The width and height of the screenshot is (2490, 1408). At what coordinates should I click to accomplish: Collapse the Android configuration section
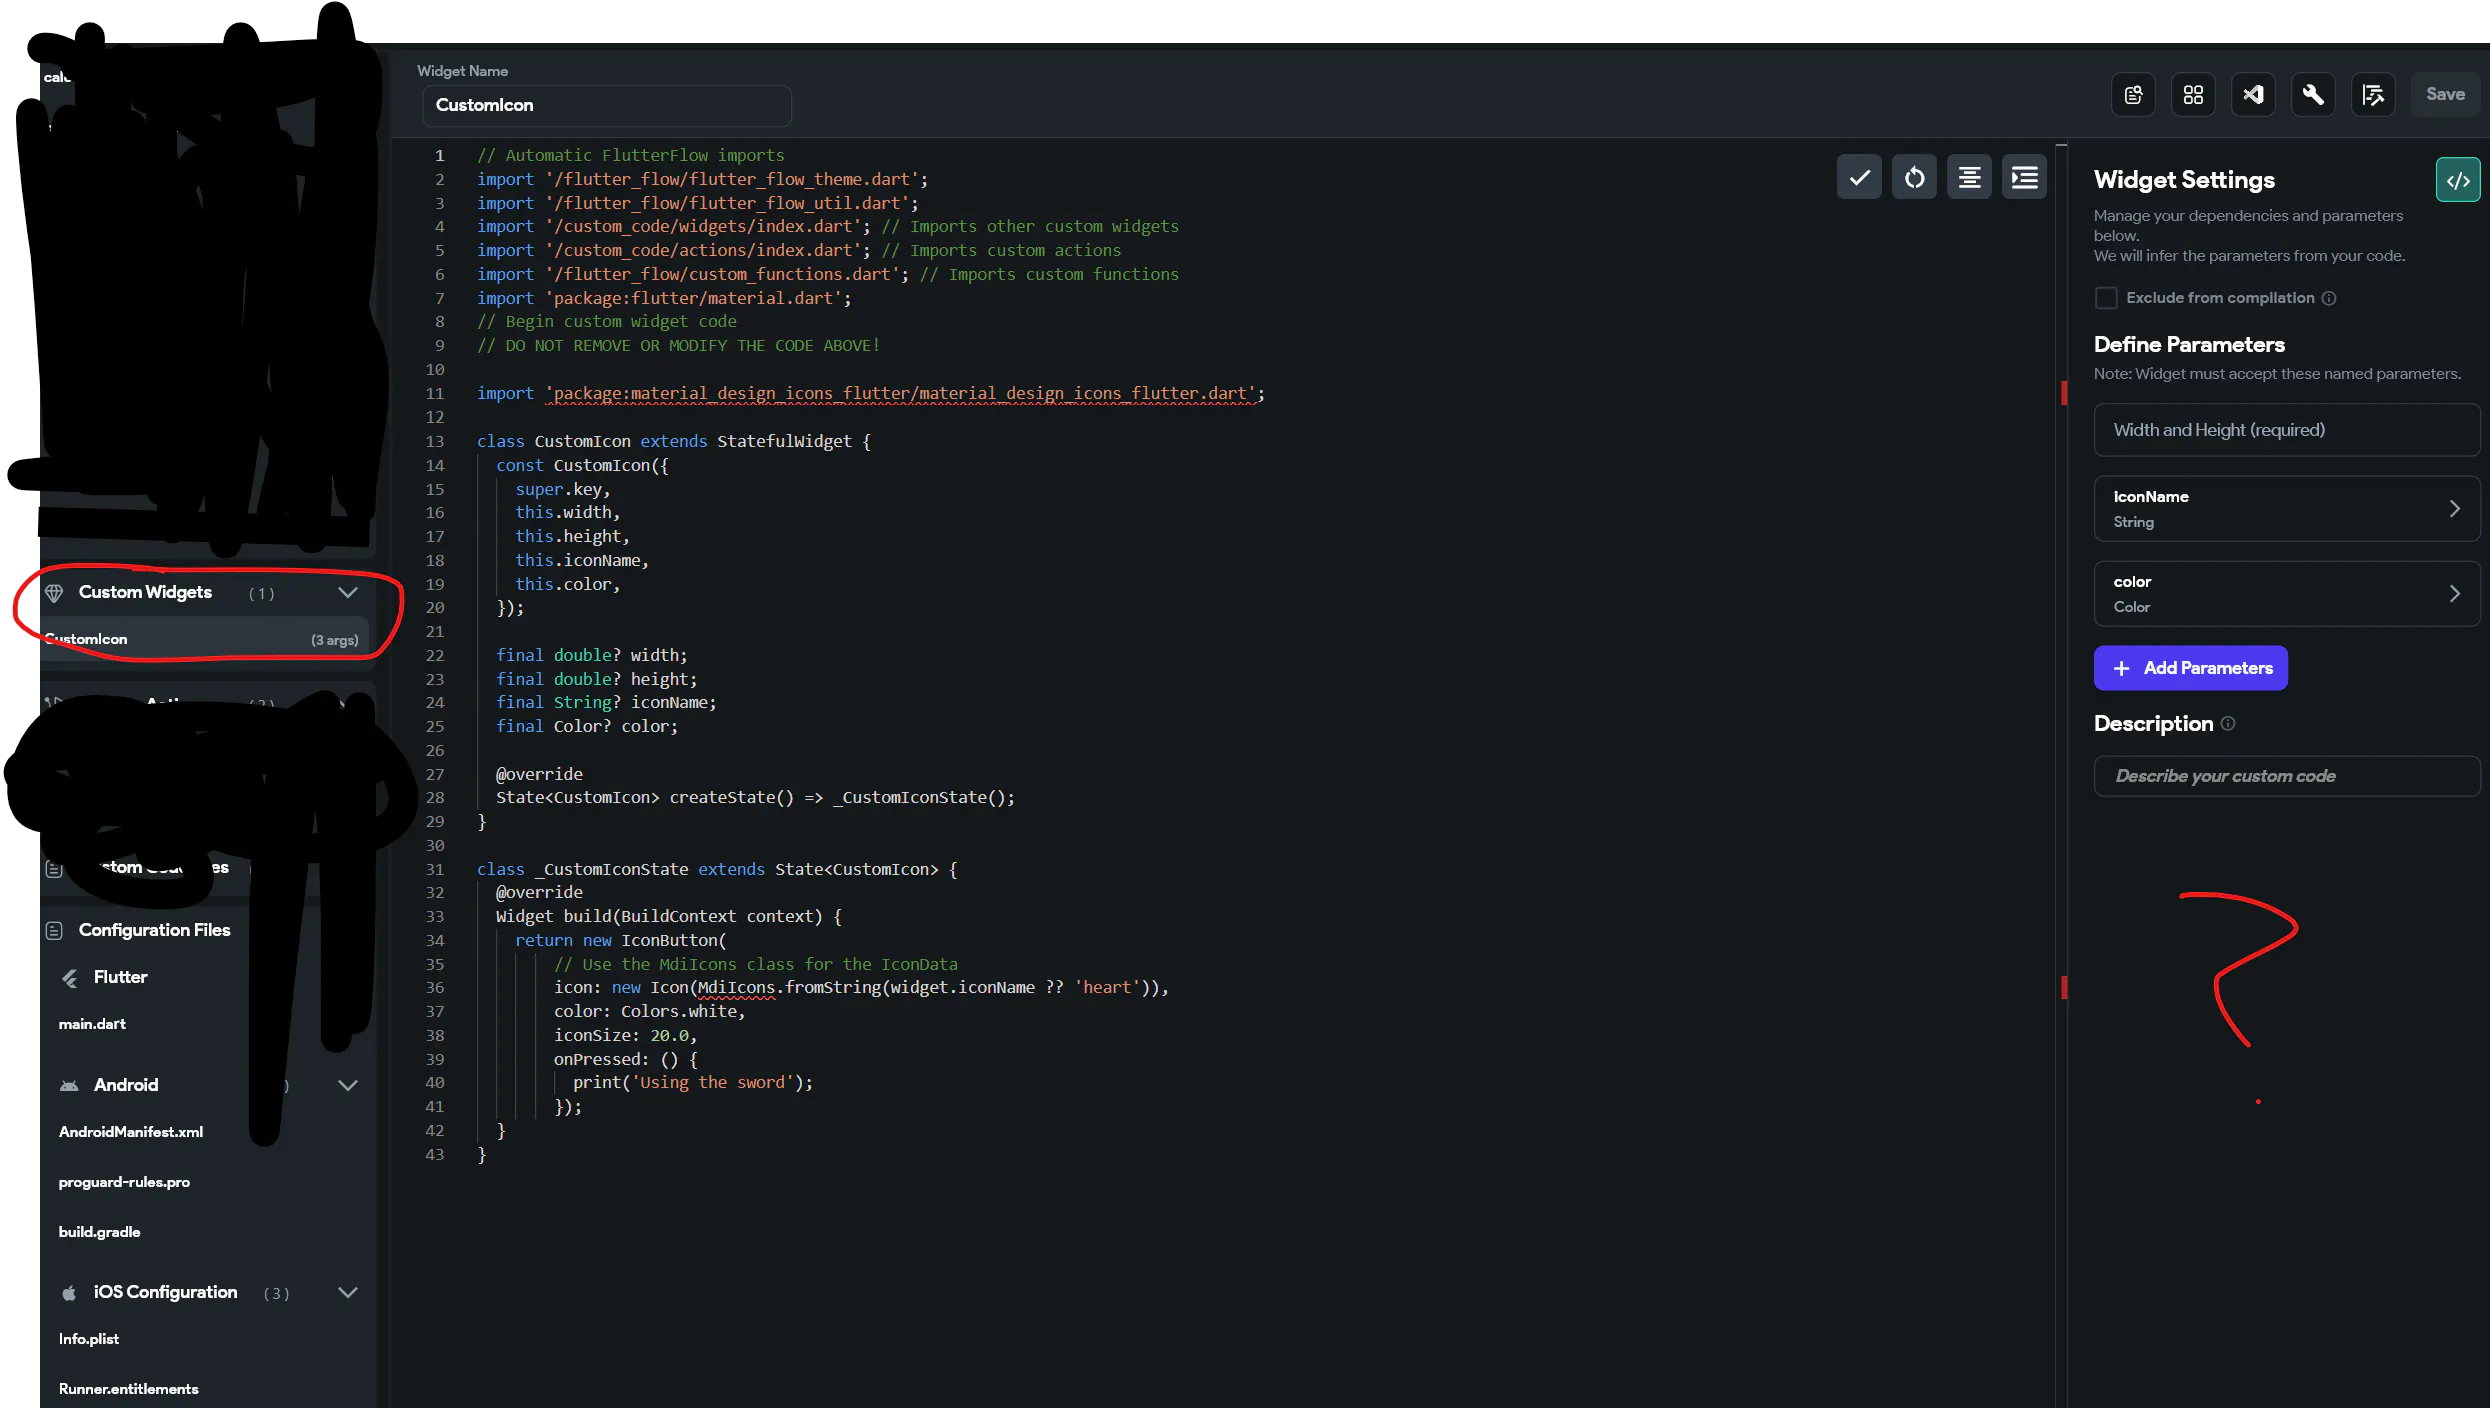click(347, 1085)
